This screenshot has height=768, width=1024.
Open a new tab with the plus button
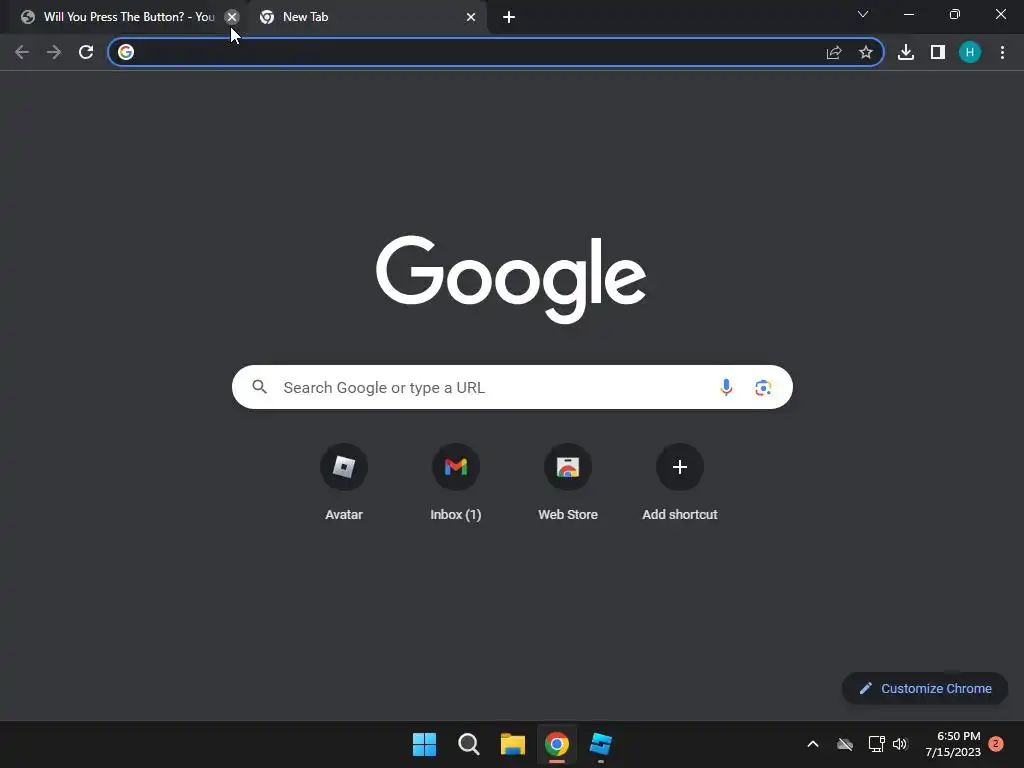509,17
